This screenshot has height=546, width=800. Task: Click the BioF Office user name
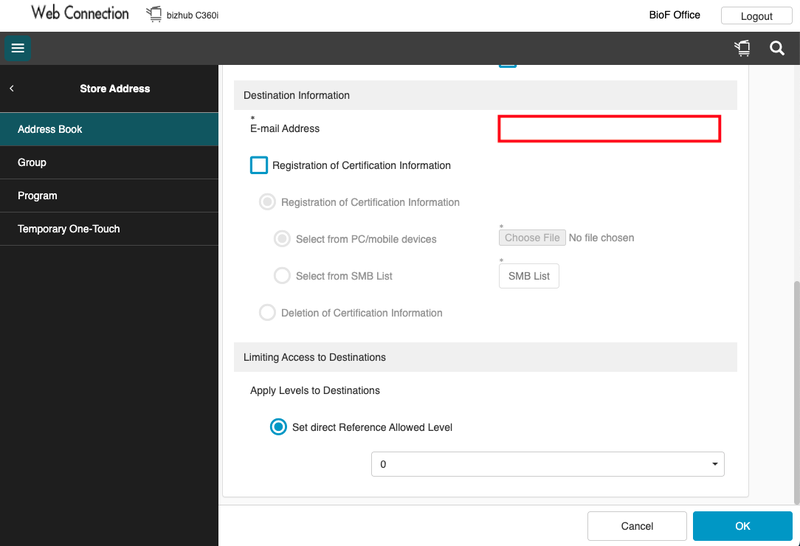674,15
